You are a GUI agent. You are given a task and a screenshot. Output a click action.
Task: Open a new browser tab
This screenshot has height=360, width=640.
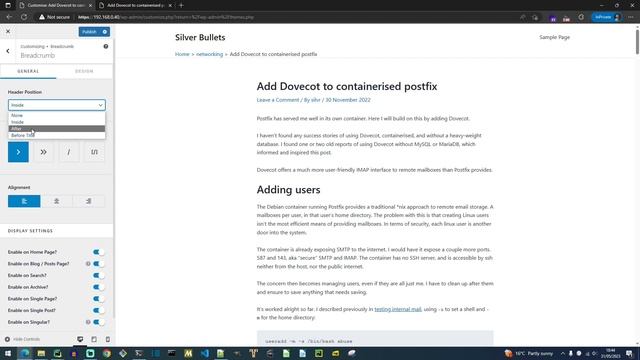pos(181,5)
